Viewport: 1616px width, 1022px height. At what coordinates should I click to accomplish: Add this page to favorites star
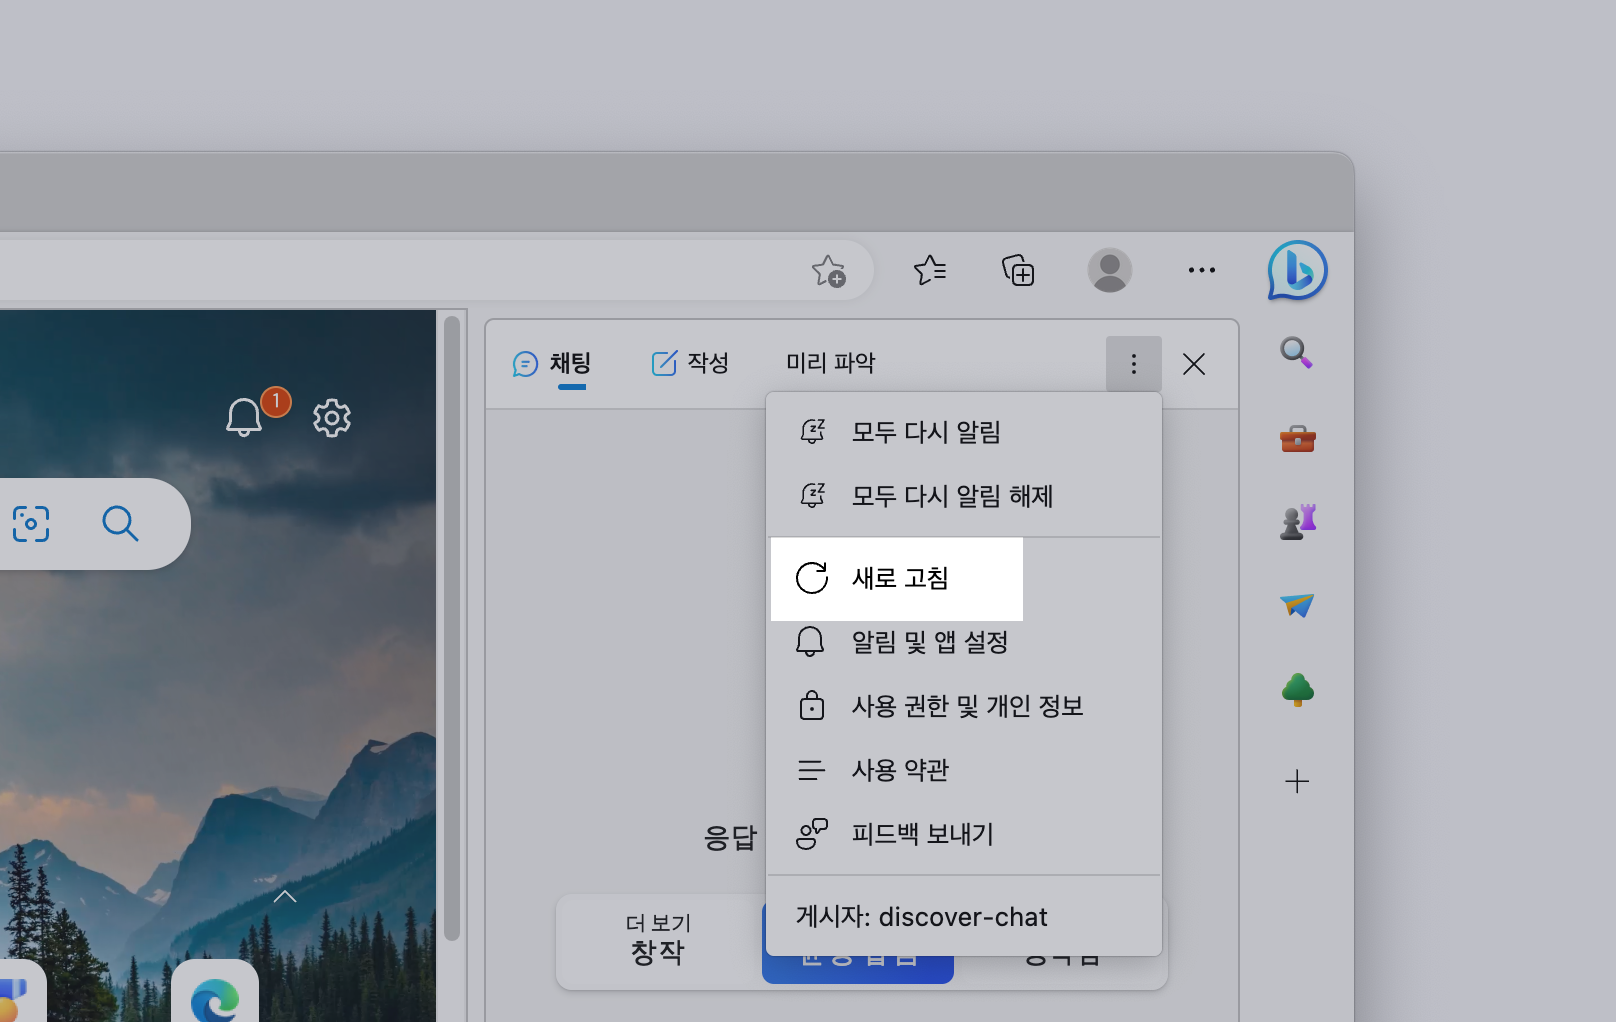tap(829, 271)
